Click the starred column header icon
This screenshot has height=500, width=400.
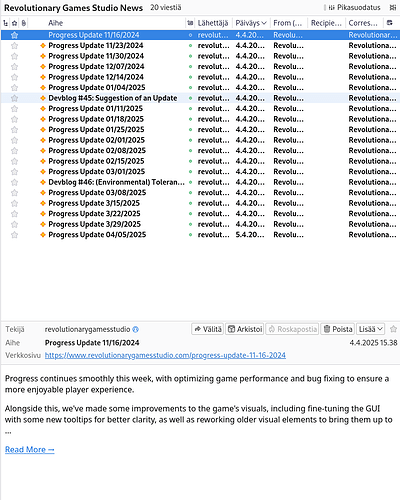[x=15, y=23]
